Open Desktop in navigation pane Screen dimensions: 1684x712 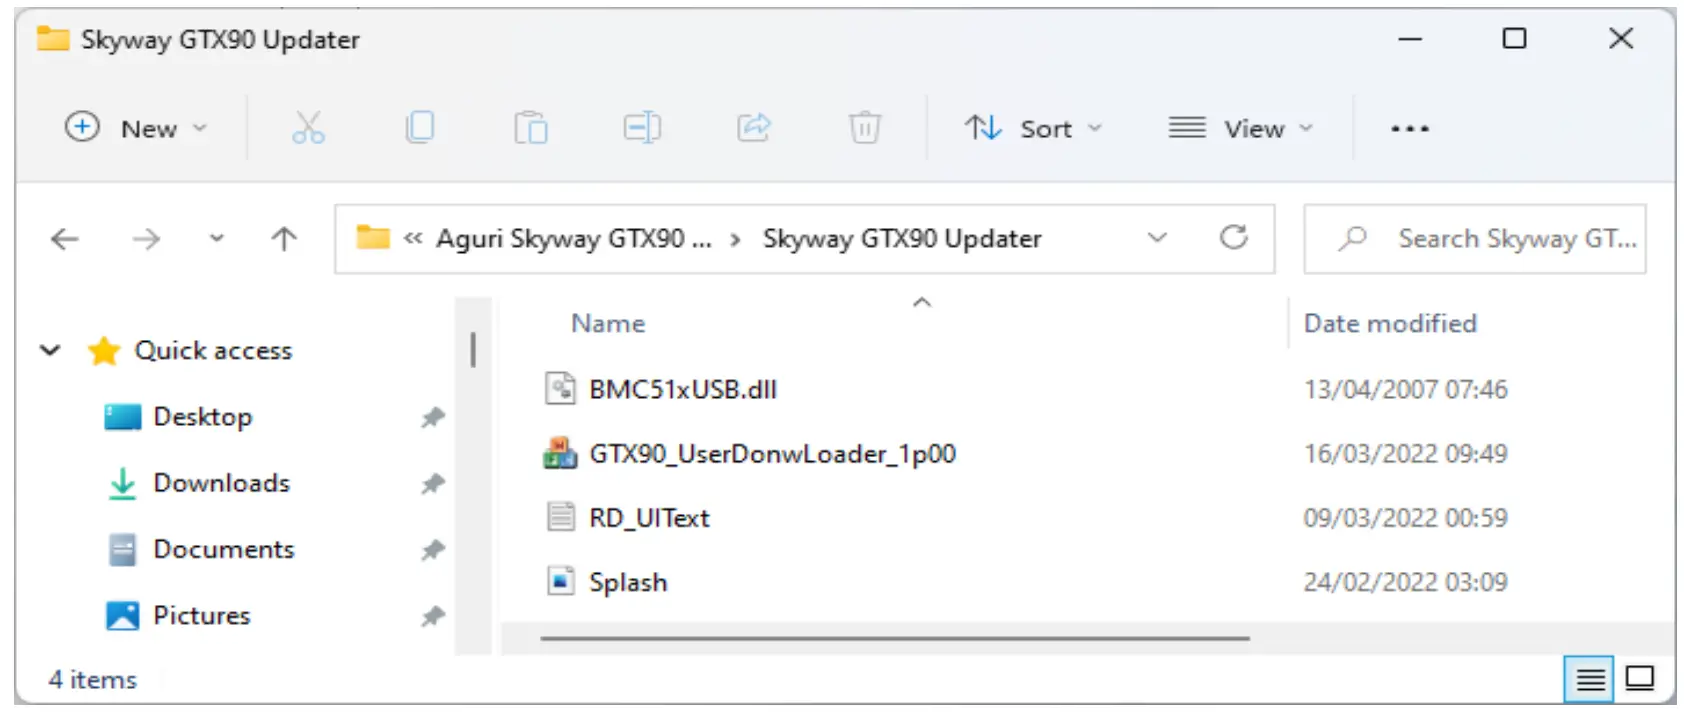(x=202, y=416)
